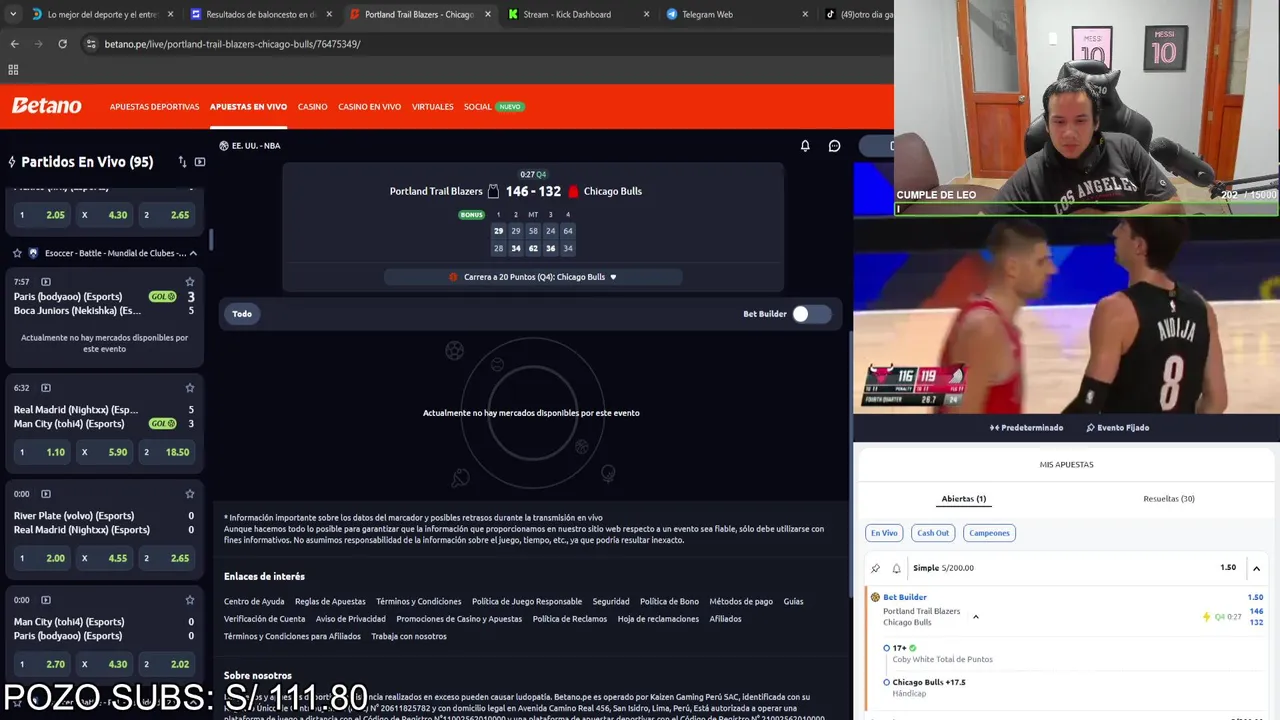Image resolution: width=1280 pixels, height=720 pixels.
Task: Open Reglas de Apuestas link
Action: 330,602
